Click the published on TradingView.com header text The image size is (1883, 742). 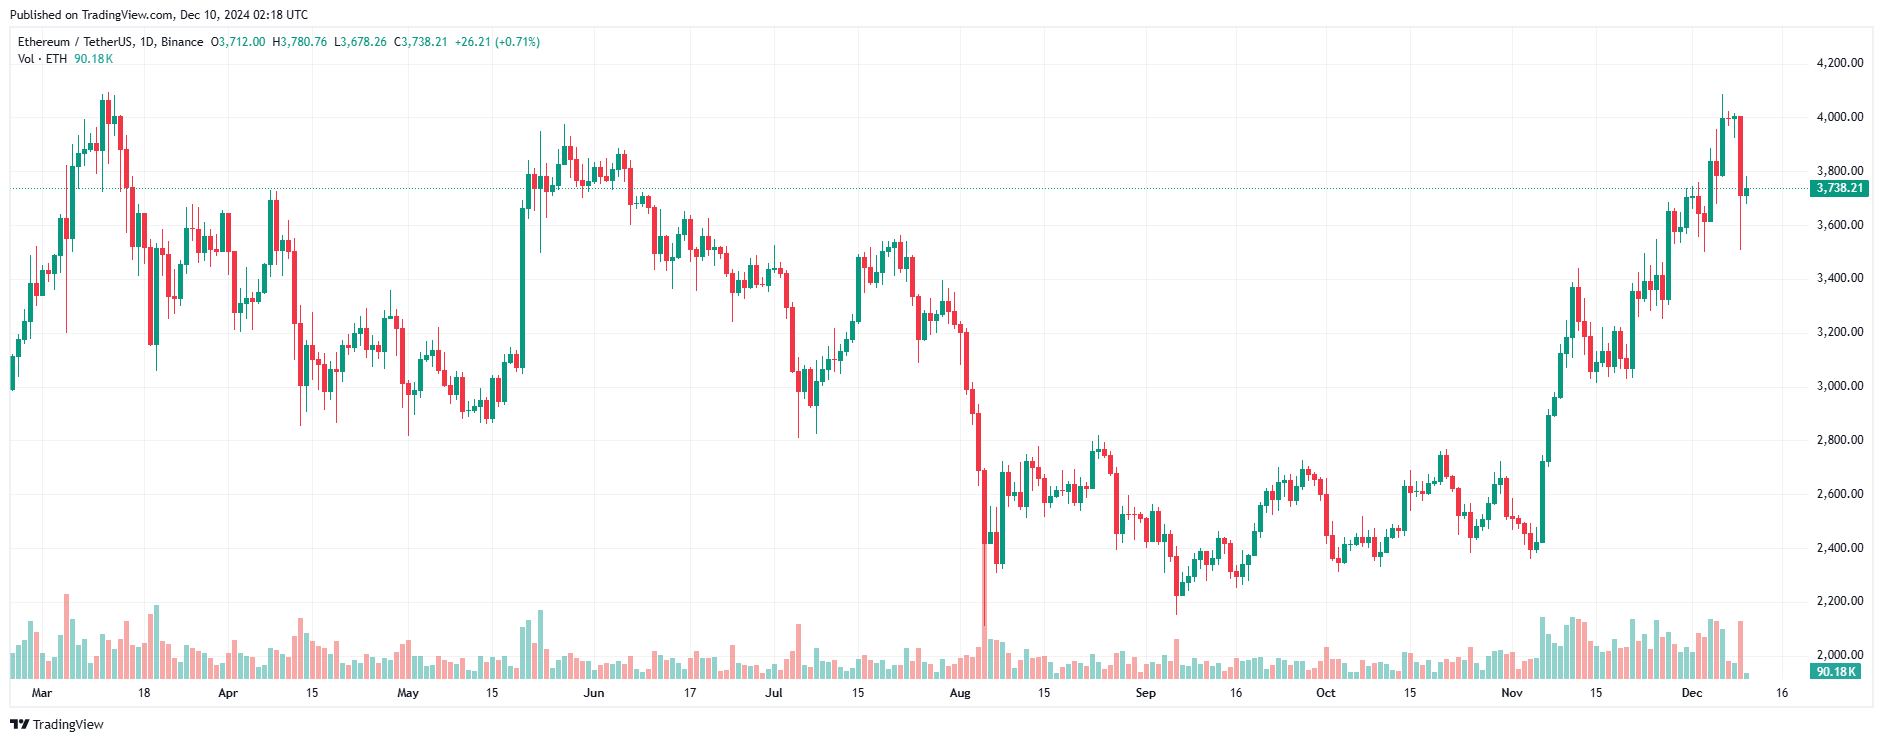(159, 15)
